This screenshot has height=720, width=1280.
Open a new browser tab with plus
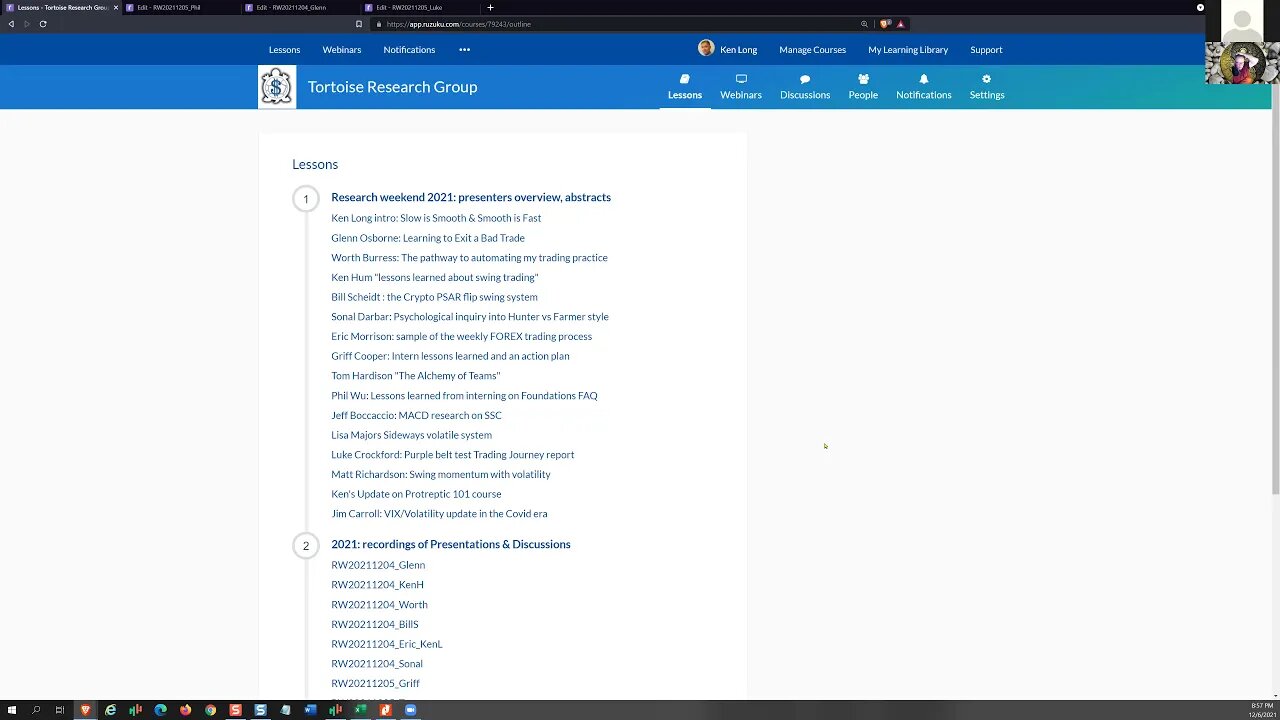pos(490,7)
